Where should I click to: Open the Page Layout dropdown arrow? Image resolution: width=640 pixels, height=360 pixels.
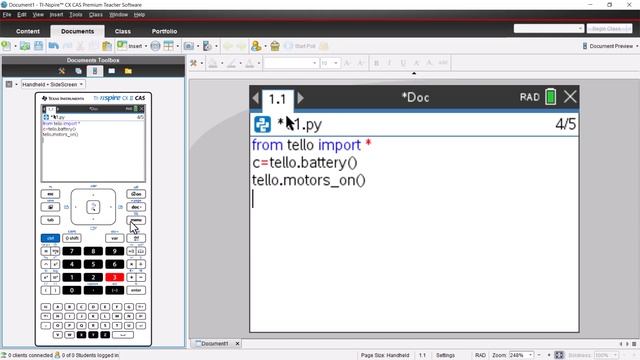178,46
